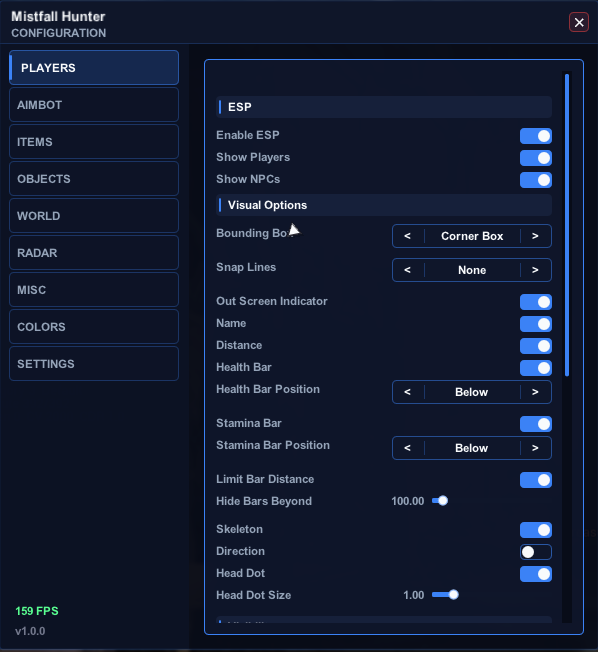Turn off the Show NPCs switch
Screen dimensions: 598x652
coord(536,180)
